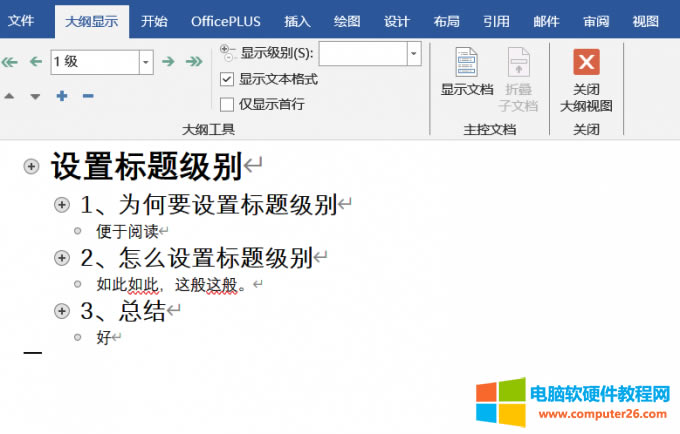Screen dimensions: 680x434
Task: Click the Promote single left arrow
Action: [34, 62]
